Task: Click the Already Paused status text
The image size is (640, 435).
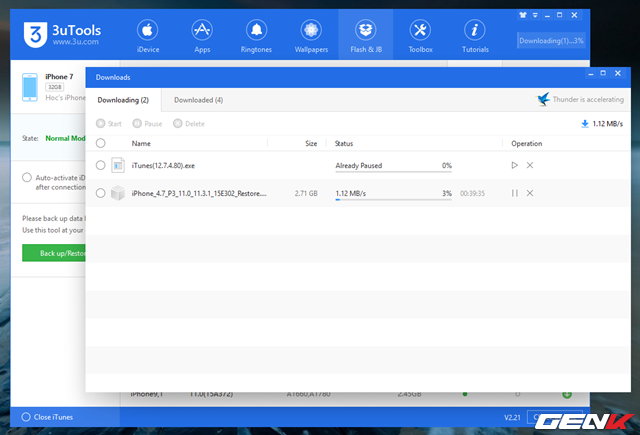Action: [x=359, y=166]
